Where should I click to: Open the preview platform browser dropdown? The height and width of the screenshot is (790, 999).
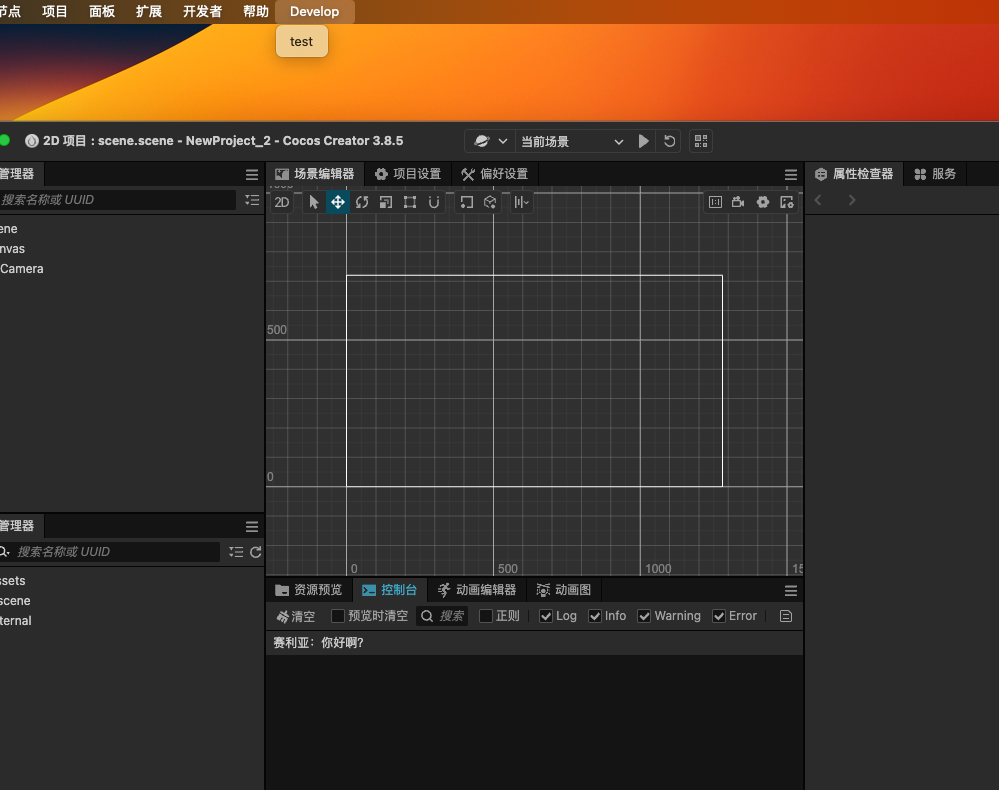(490, 141)
